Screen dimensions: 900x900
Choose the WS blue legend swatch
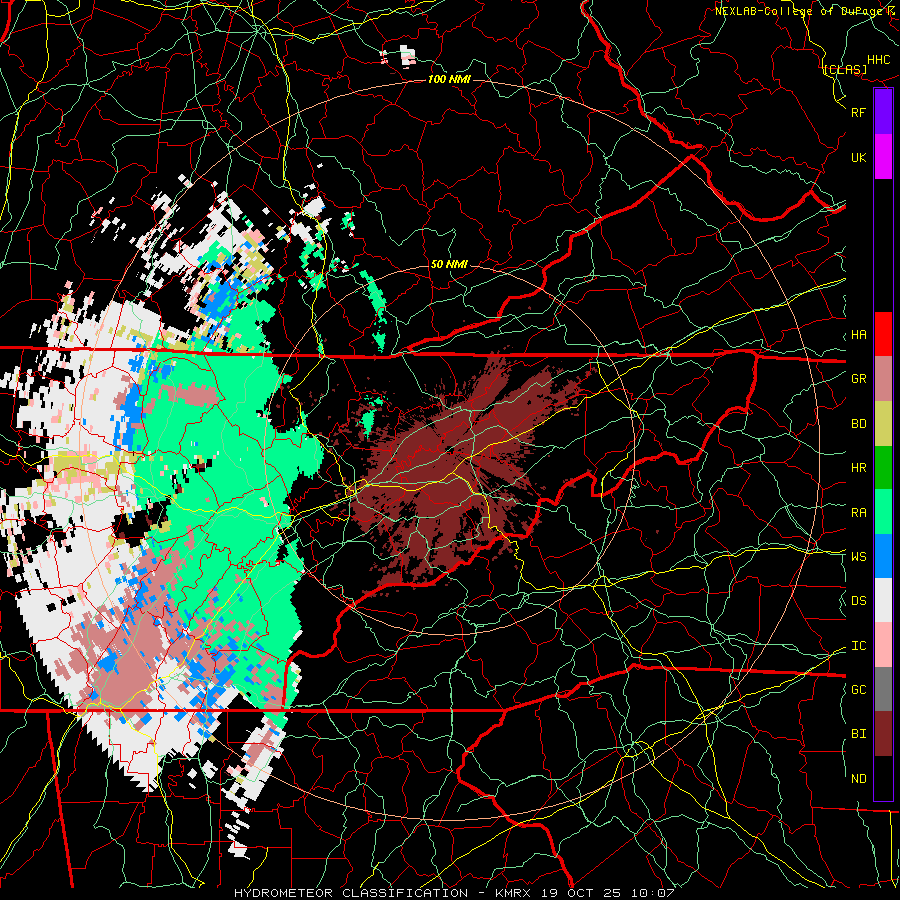point(883,556)
